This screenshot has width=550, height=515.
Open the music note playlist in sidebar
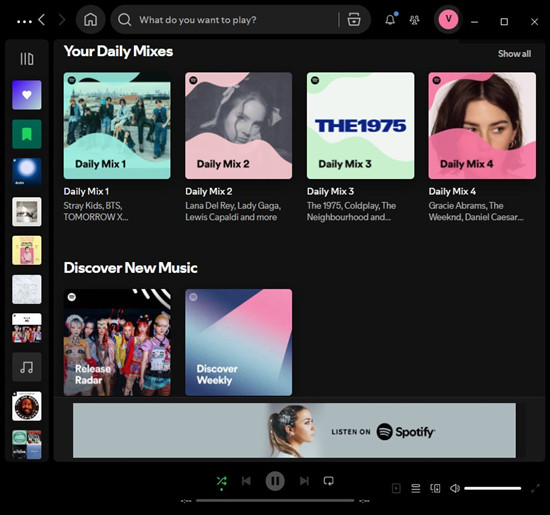(27, 367)
